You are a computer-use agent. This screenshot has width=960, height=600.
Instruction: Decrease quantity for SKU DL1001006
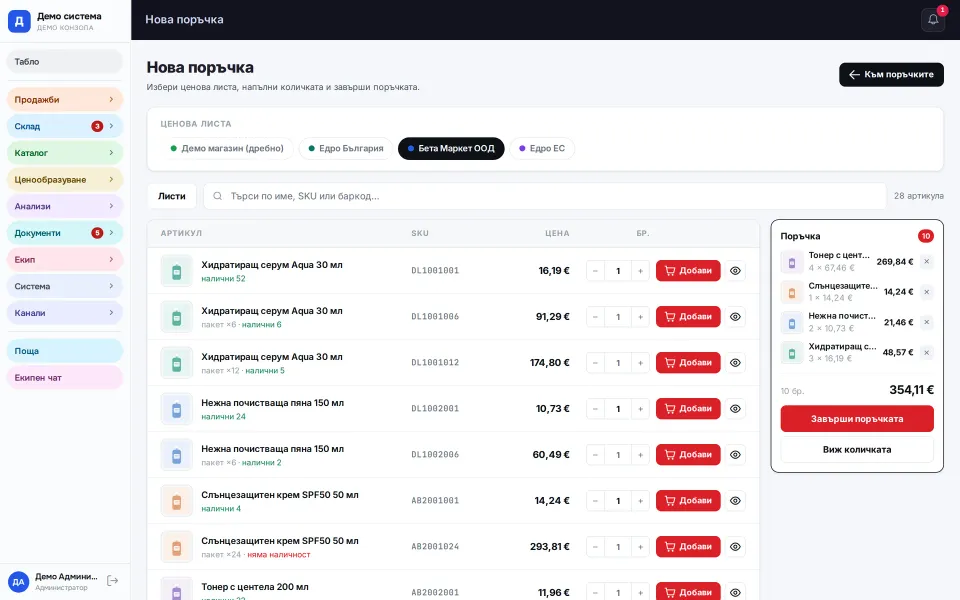pyautogui.click(x=595, y=317)
